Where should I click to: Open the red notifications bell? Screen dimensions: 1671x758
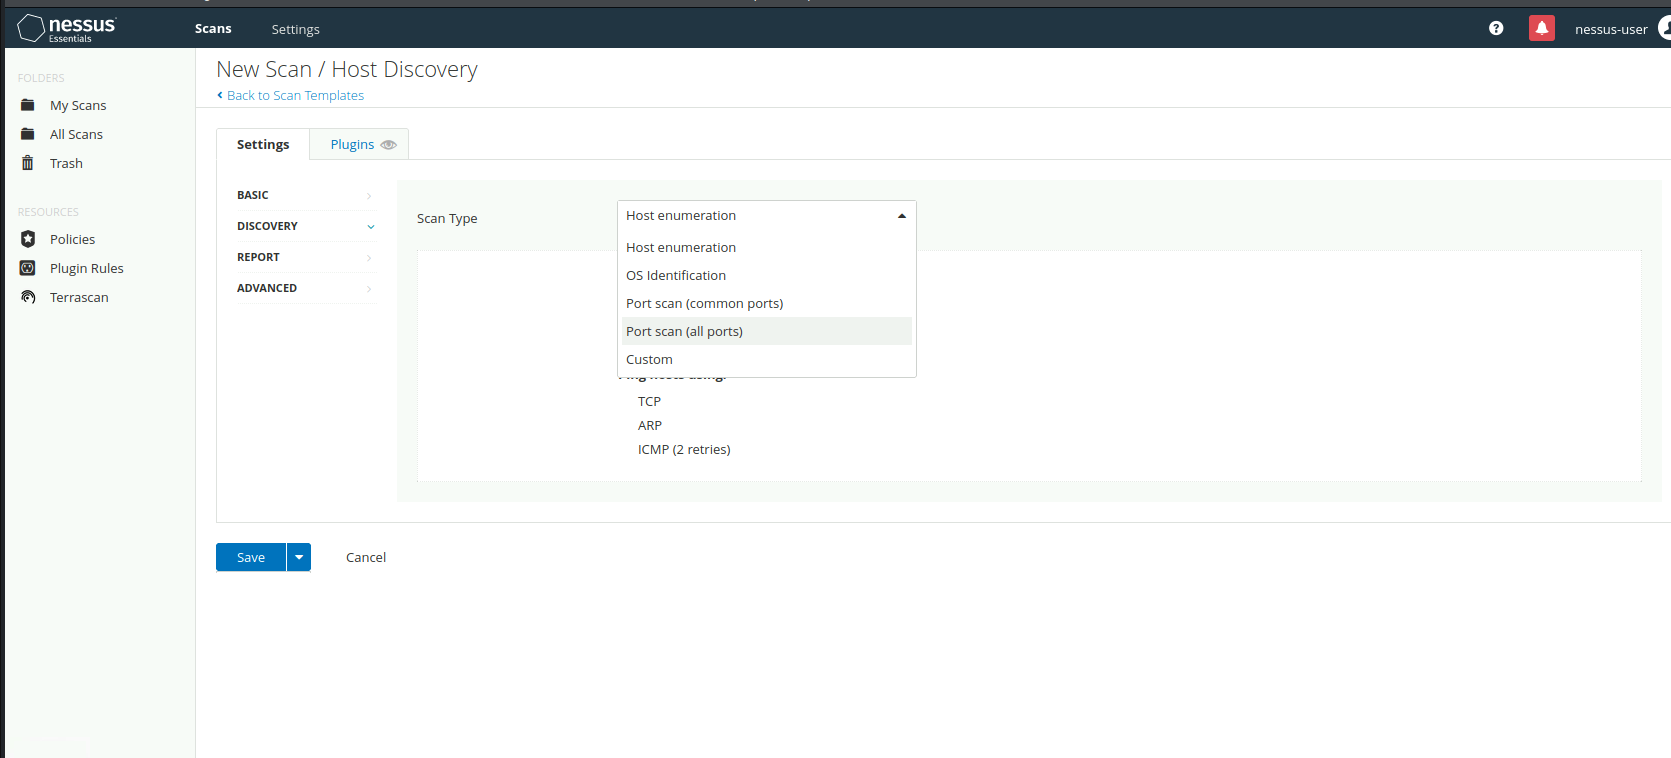1541,29
